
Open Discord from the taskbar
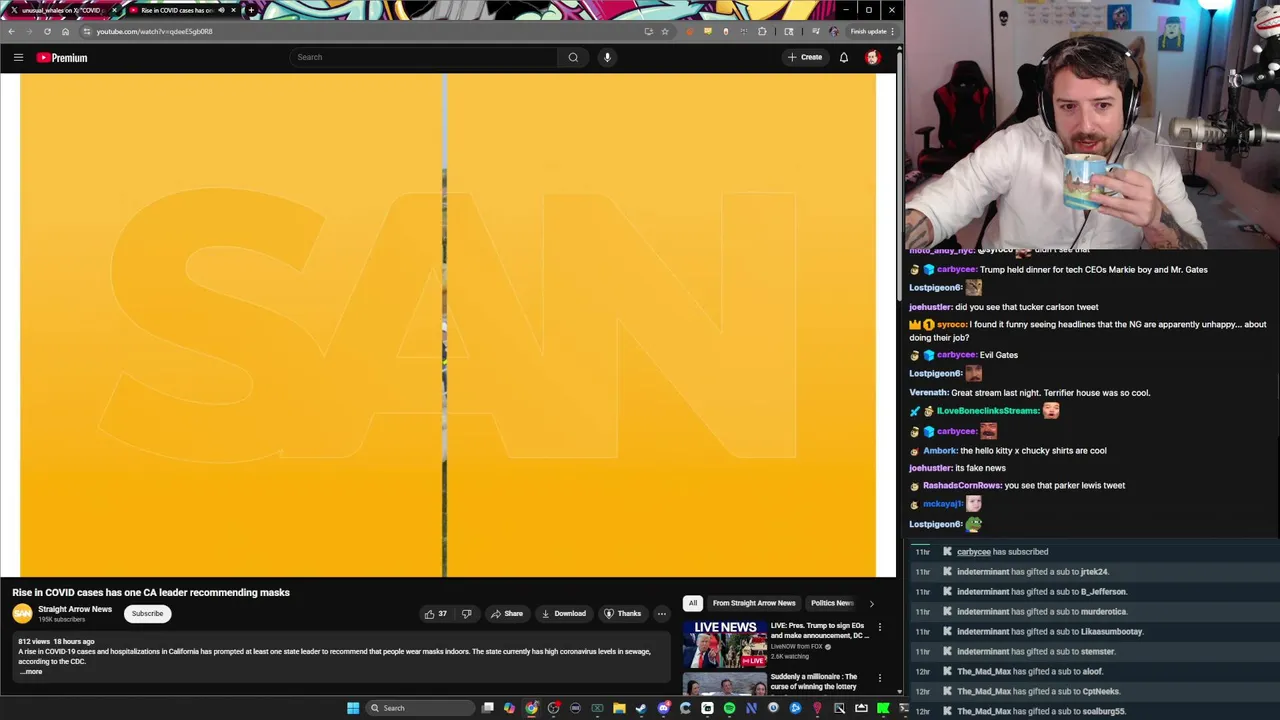point(663,708)
